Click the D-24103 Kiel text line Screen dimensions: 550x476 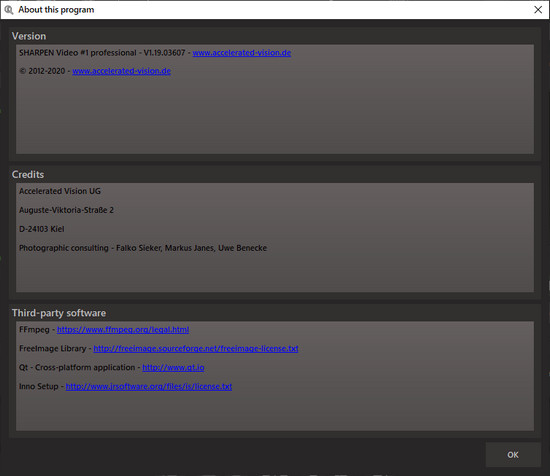coord(41,229)
